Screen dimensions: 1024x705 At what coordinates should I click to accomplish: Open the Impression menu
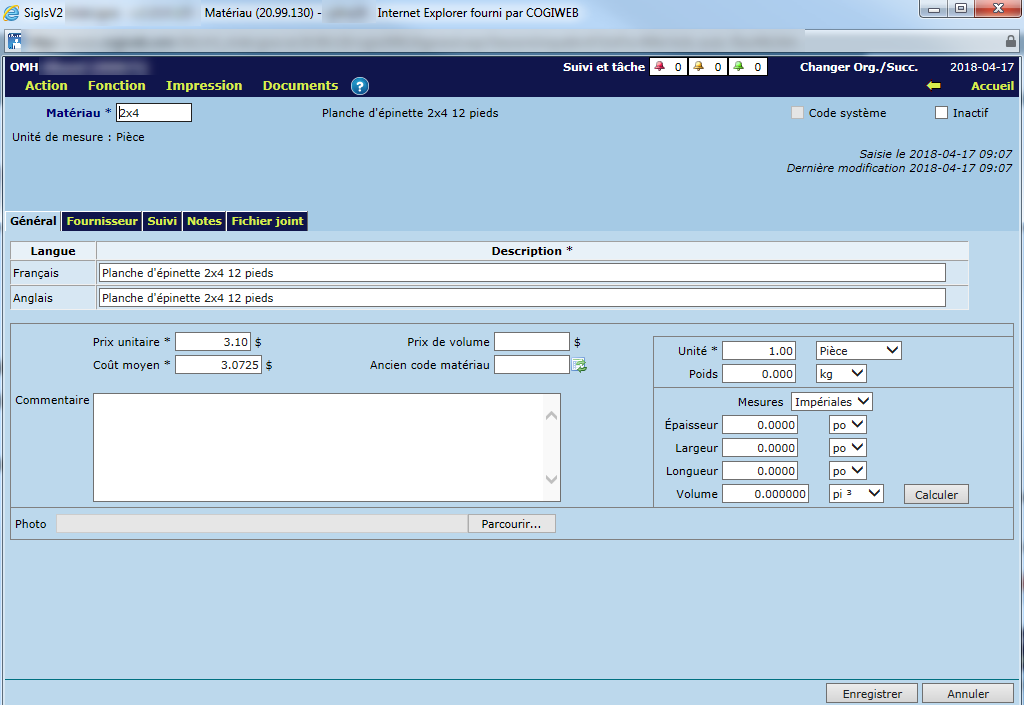click(x=204, y=86)
